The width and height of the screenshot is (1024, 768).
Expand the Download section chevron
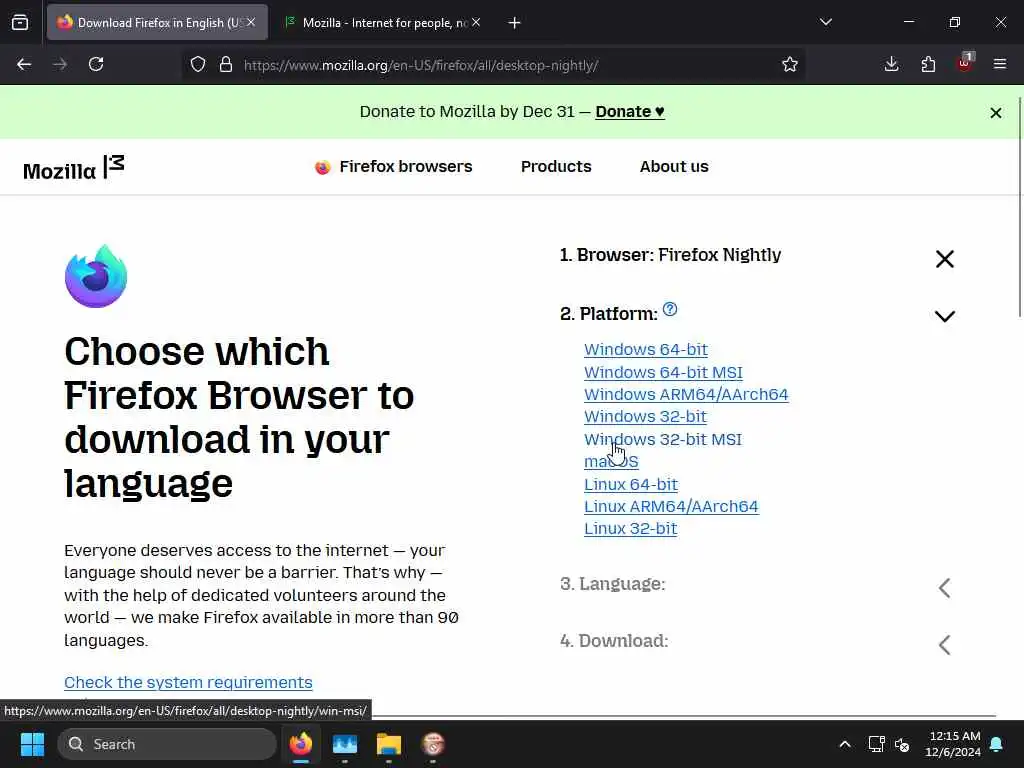point(944,645)
